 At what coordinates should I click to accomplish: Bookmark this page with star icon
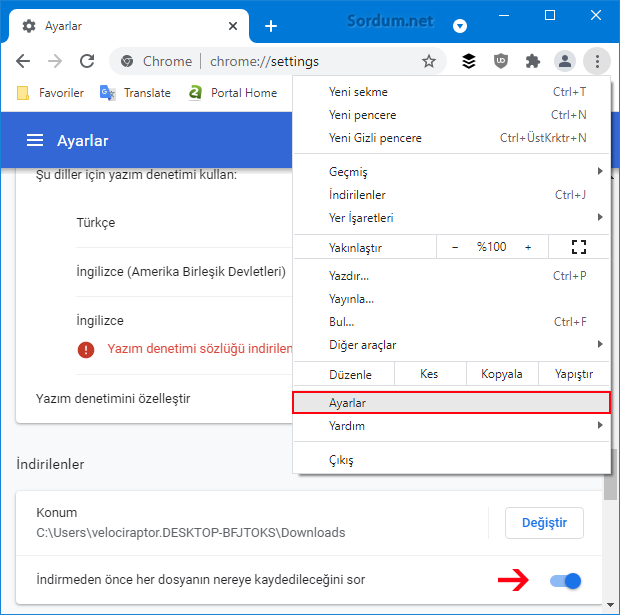click(x=429, y=61)
